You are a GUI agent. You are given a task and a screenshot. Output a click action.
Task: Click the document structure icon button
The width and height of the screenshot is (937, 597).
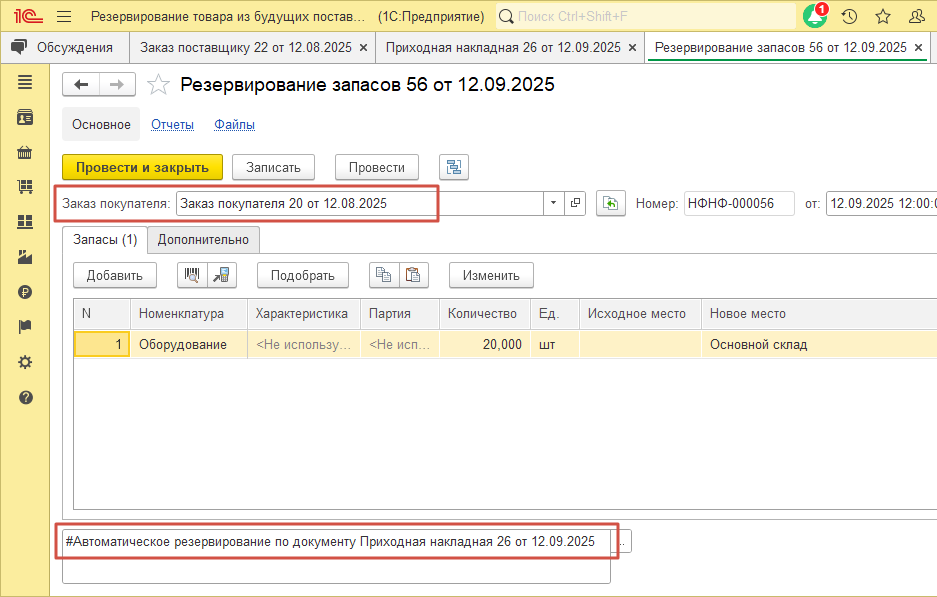pos(454,167)
